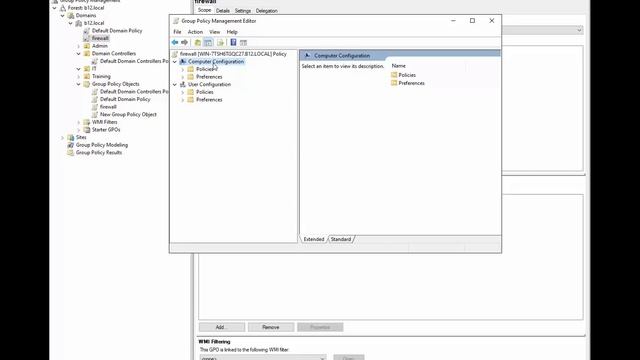Click the Training OU folder icon

click(87, 76)
